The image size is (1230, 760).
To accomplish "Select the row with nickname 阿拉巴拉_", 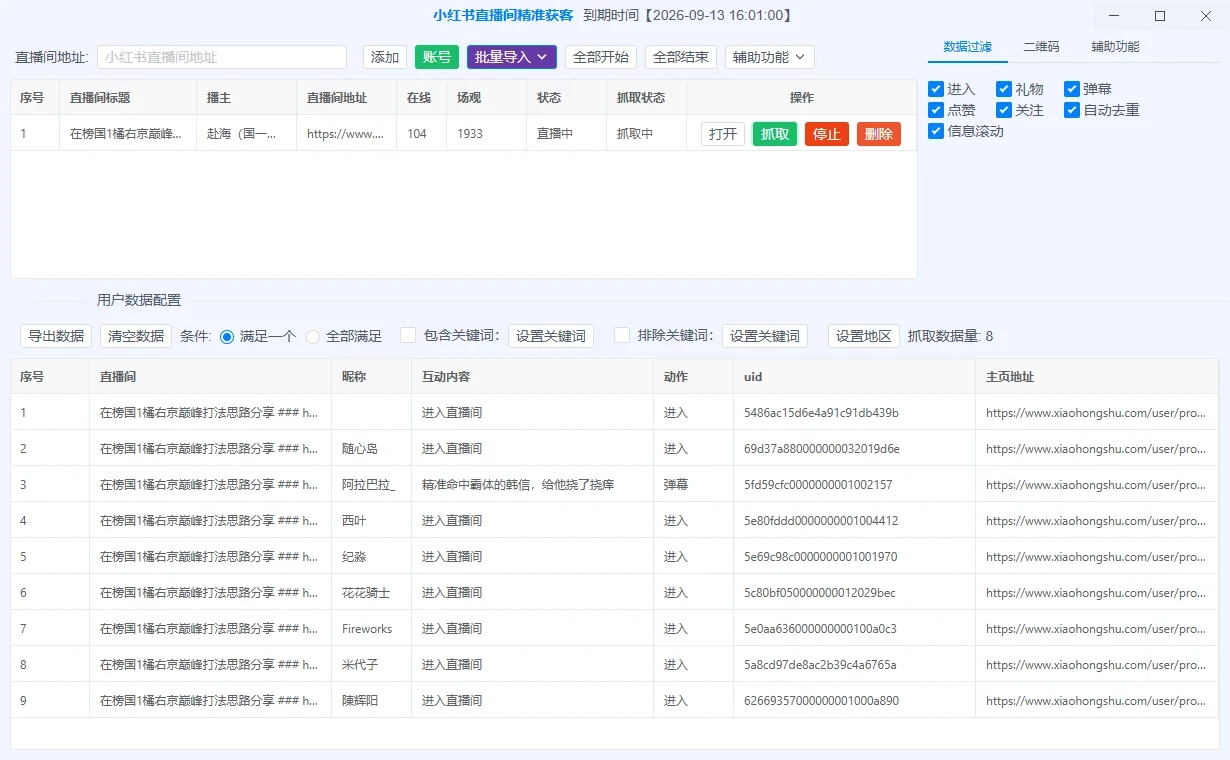I will pyautogui.click(x=614, y=485).
